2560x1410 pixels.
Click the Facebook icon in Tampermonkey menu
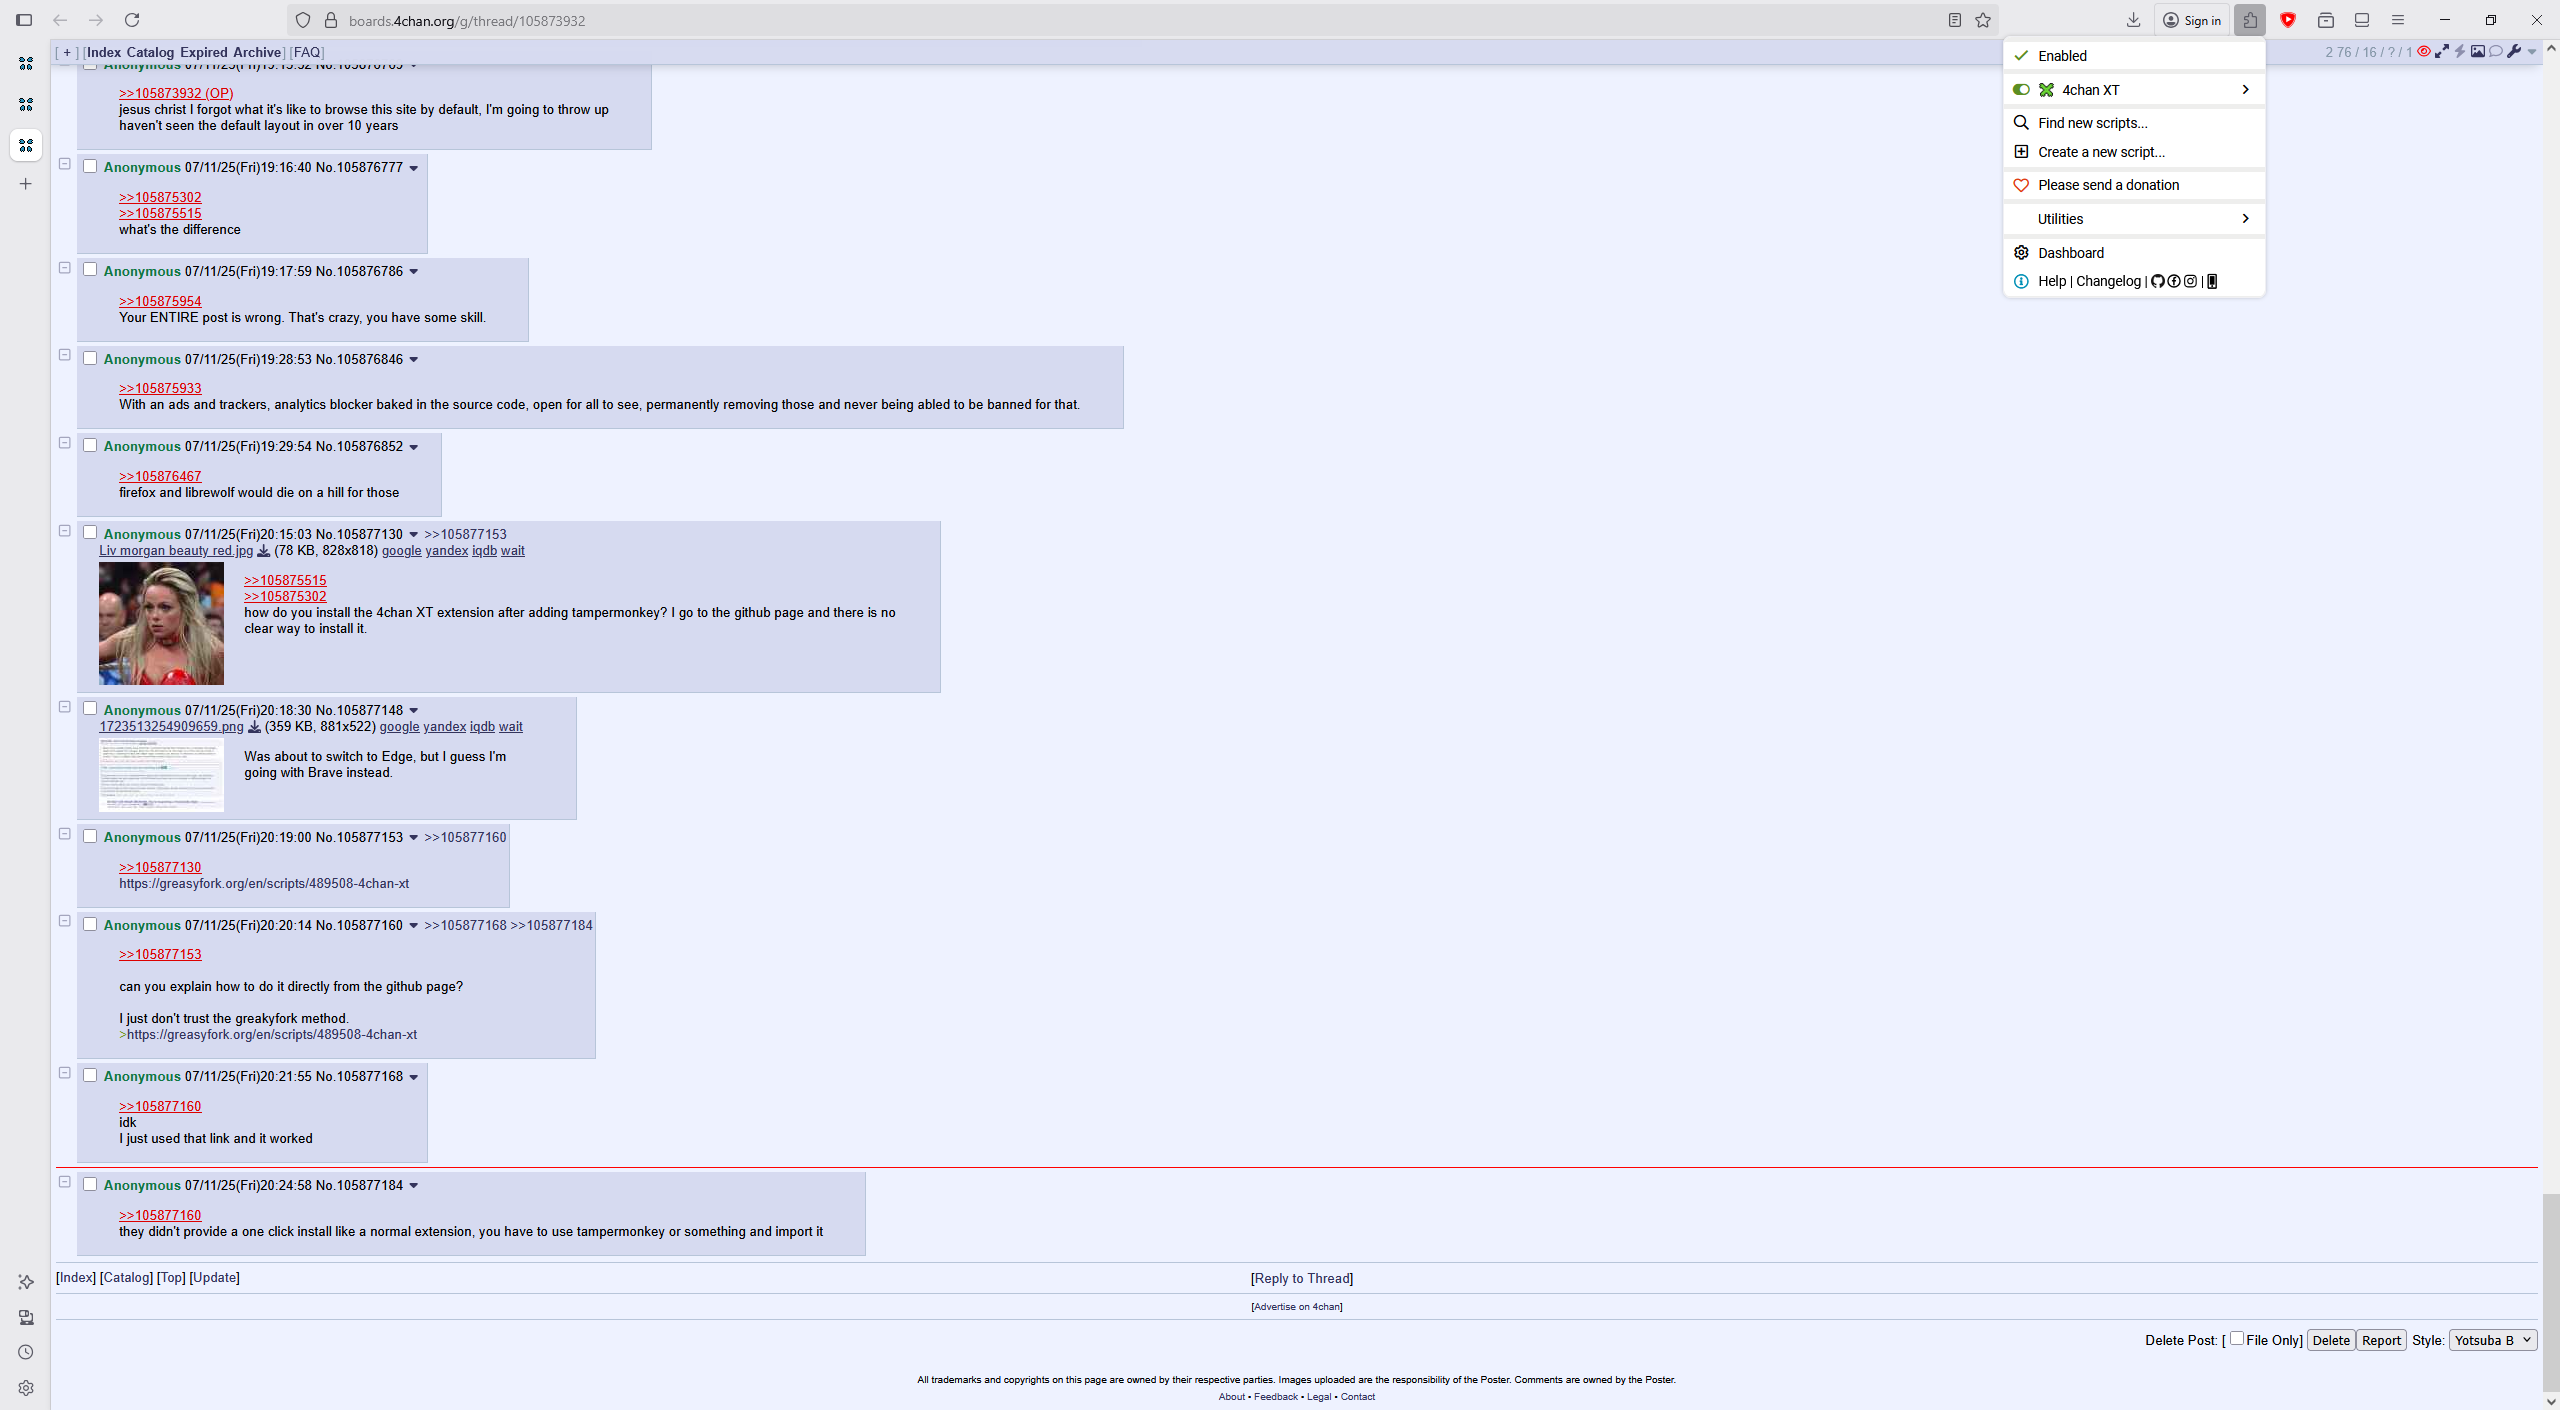pyautogui.click(x=2174, y=281)
